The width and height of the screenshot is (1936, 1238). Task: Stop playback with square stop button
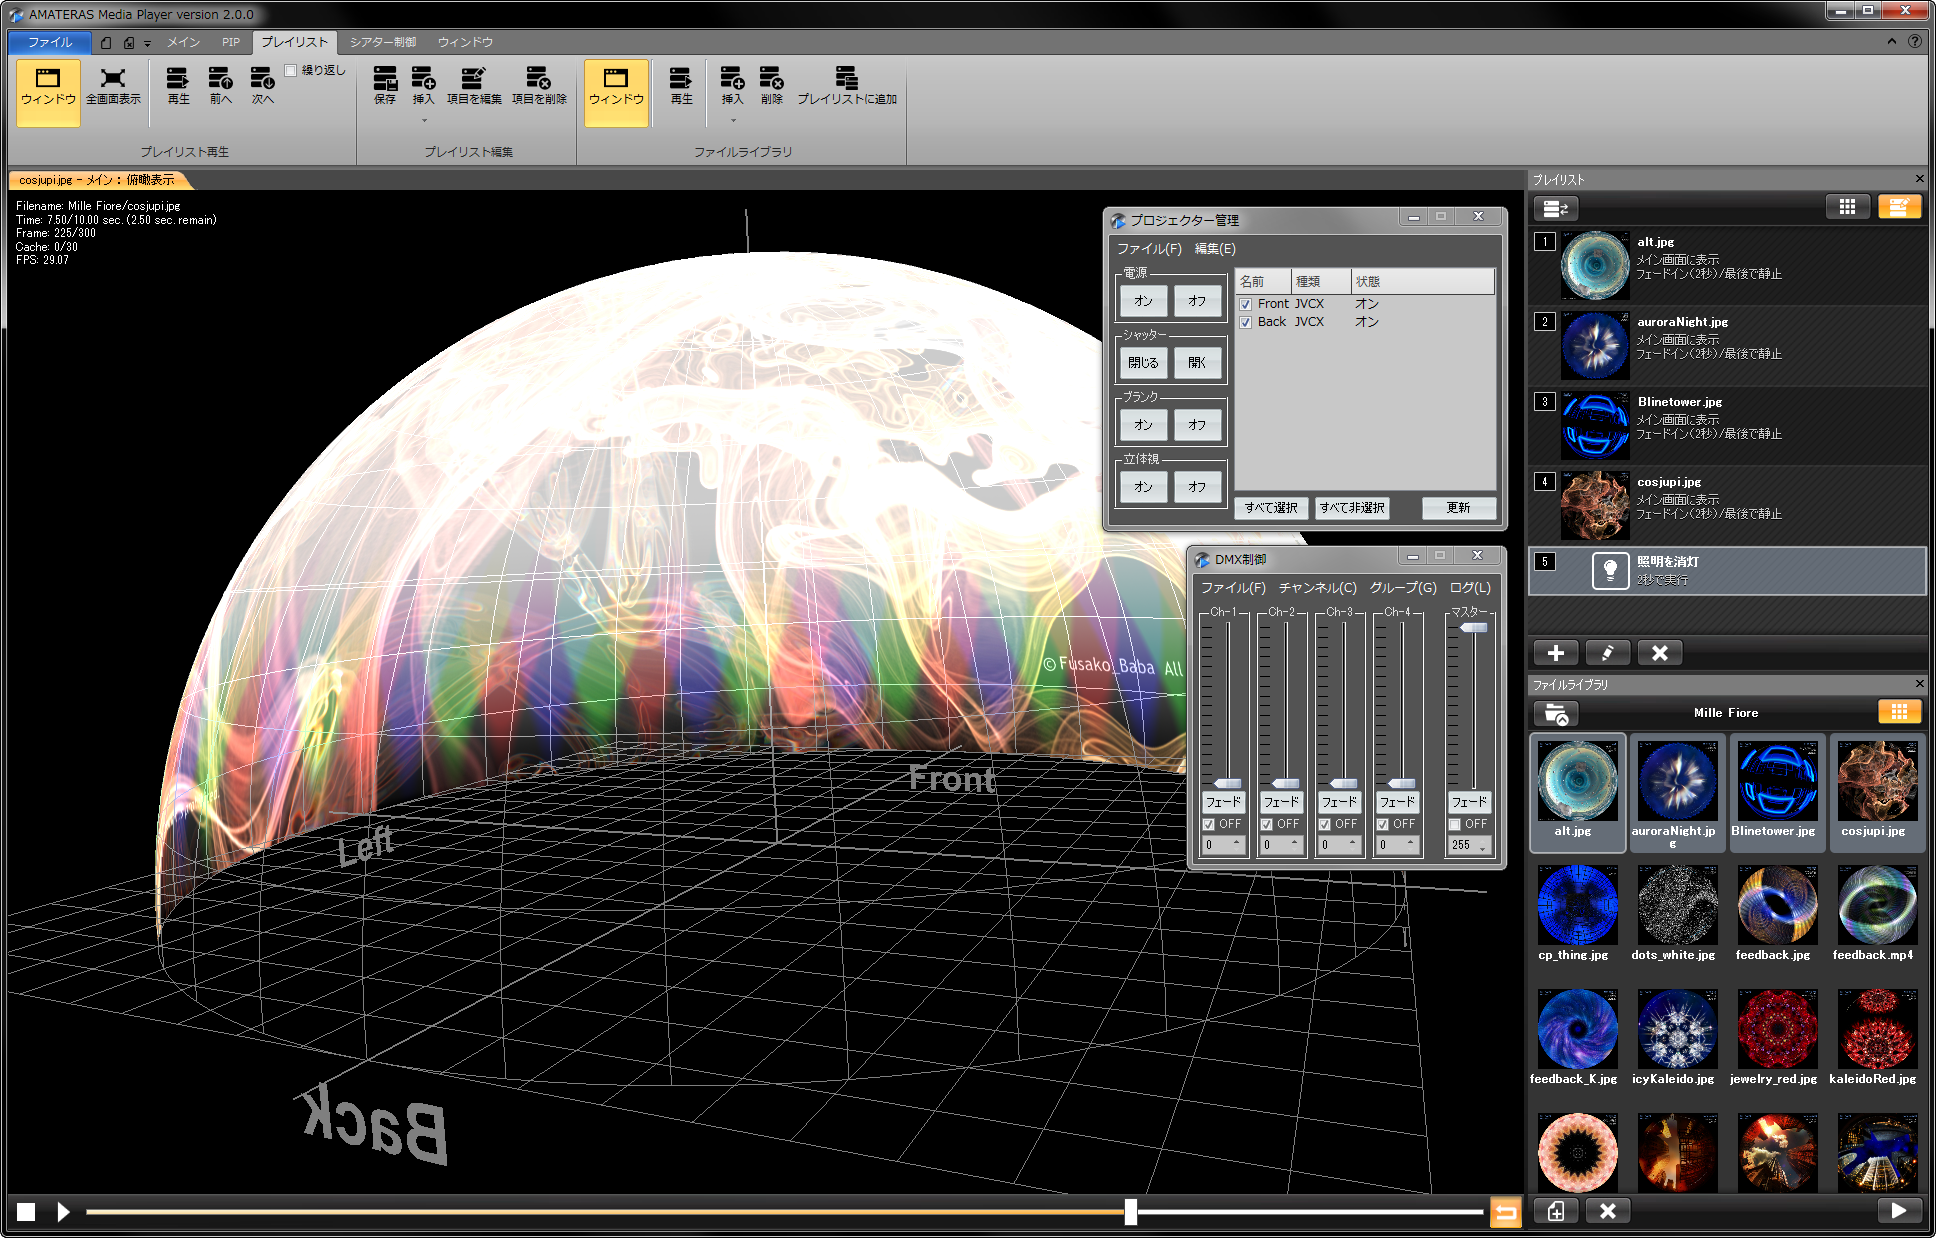[x=26, y=1212]
